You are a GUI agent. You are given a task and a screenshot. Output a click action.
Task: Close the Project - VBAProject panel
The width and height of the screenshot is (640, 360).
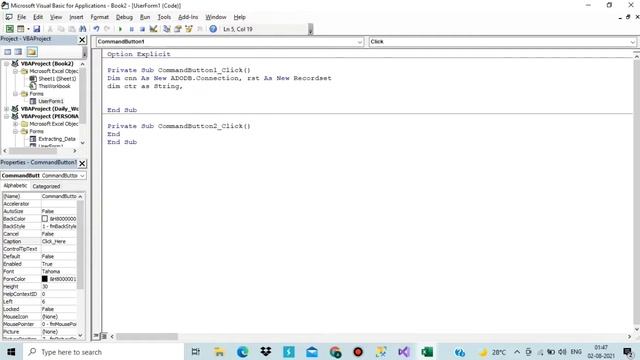pyautogui.click(x=82, y=40)
